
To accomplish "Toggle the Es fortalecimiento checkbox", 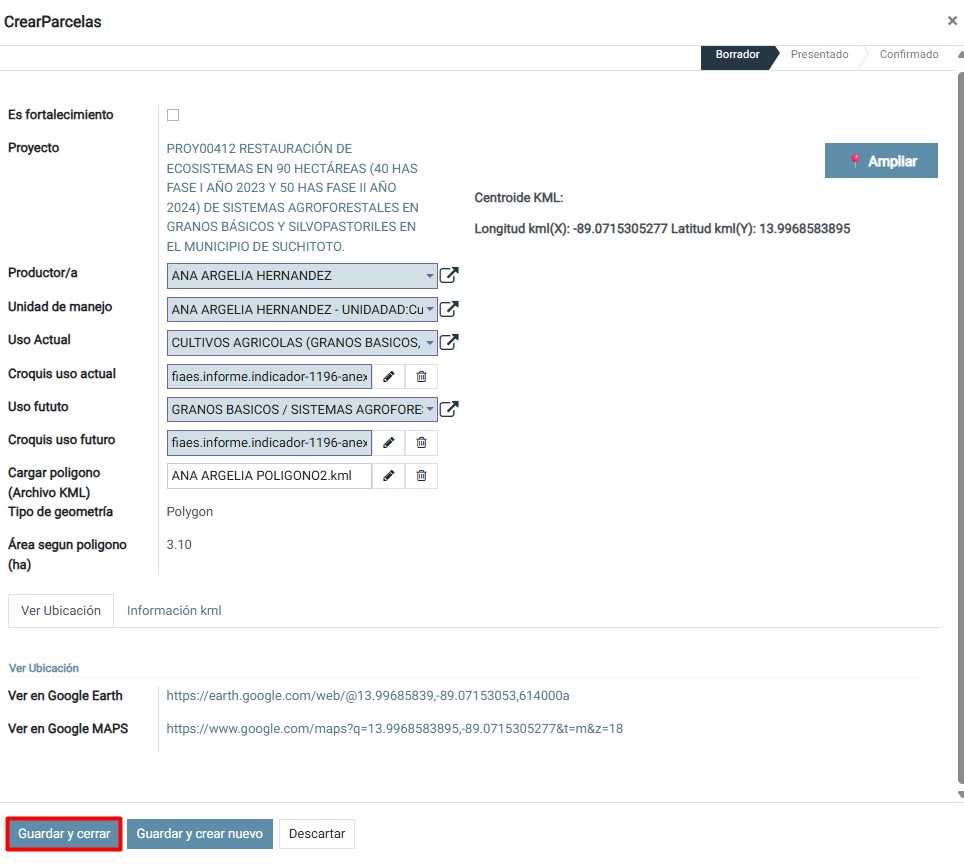I will coord(173,115).
